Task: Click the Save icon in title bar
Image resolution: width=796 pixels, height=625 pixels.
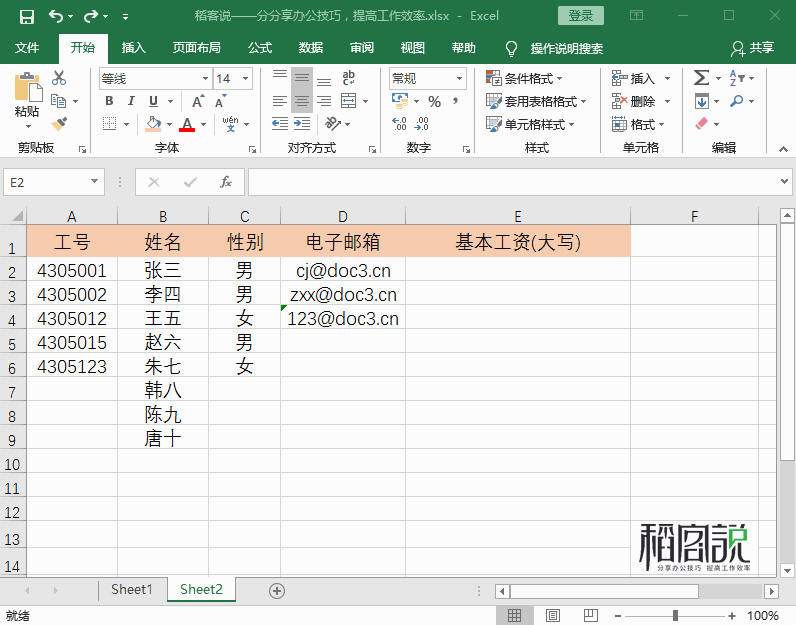Action: coord(26,17)
